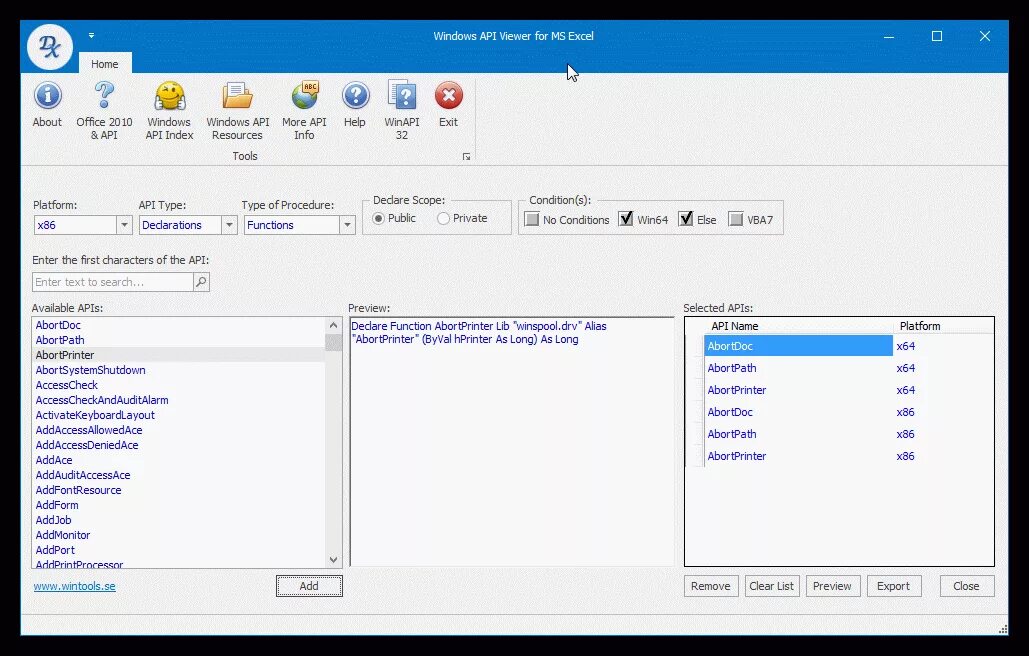Viewport: 1029px width, 656px height.
Task: Click the Remove button
Action: (711, 586)
